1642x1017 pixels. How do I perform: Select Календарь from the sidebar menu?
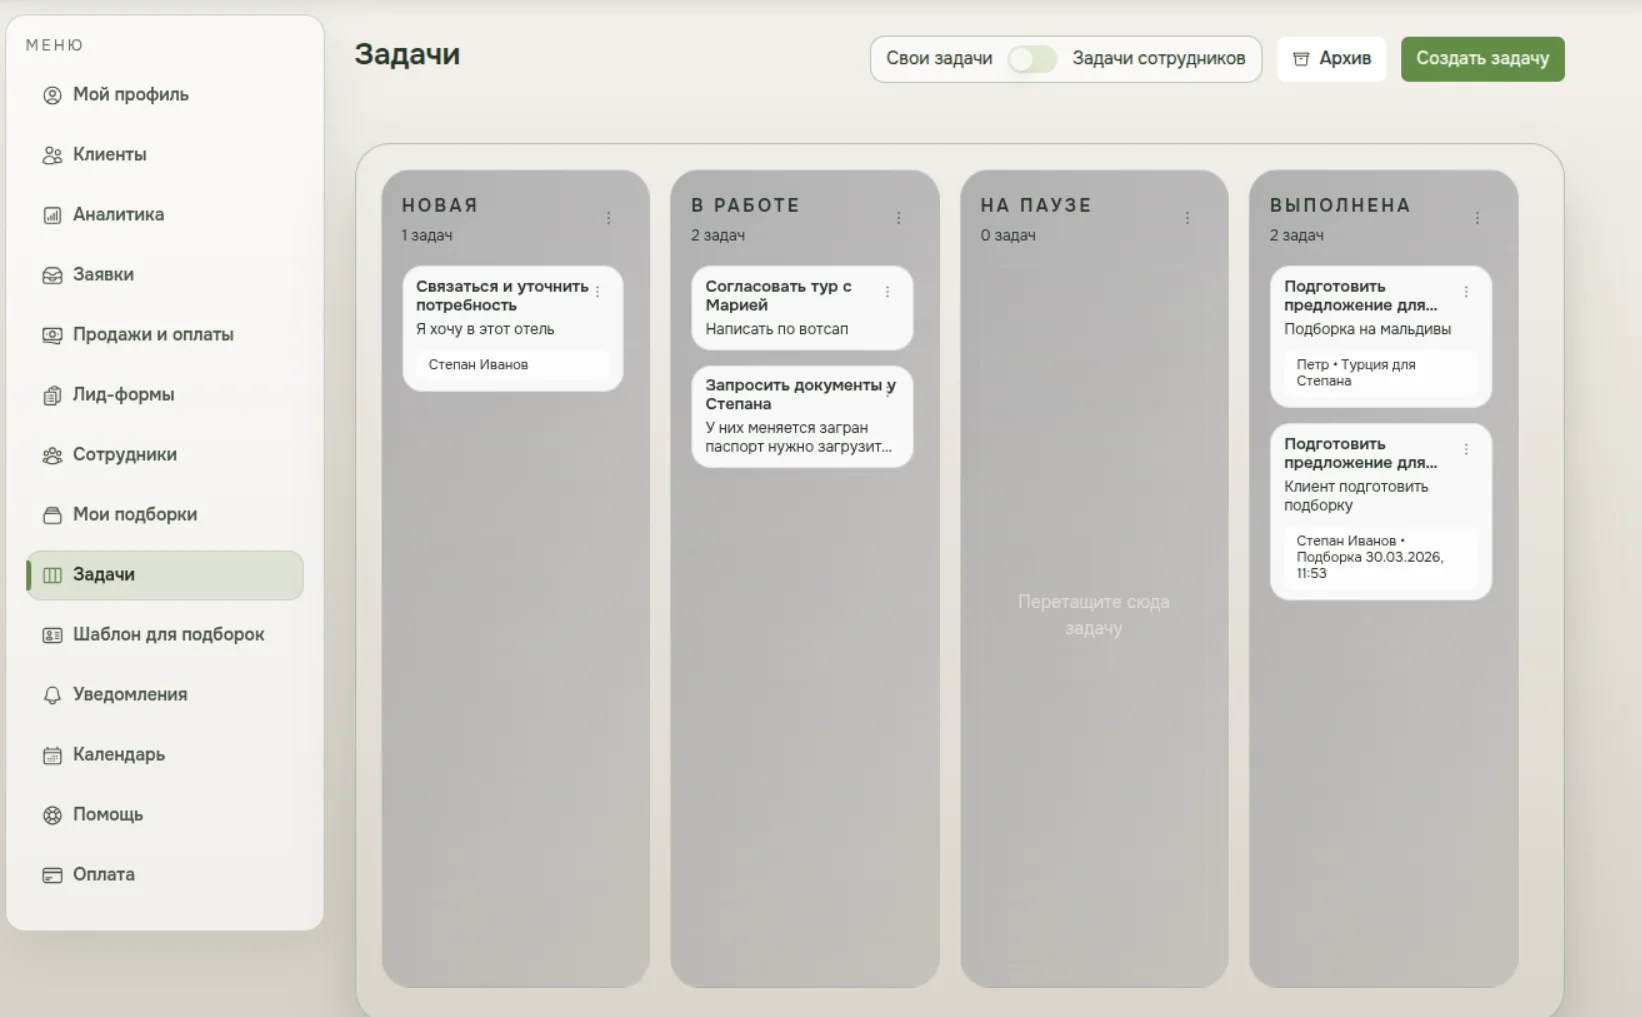point(165,755)
